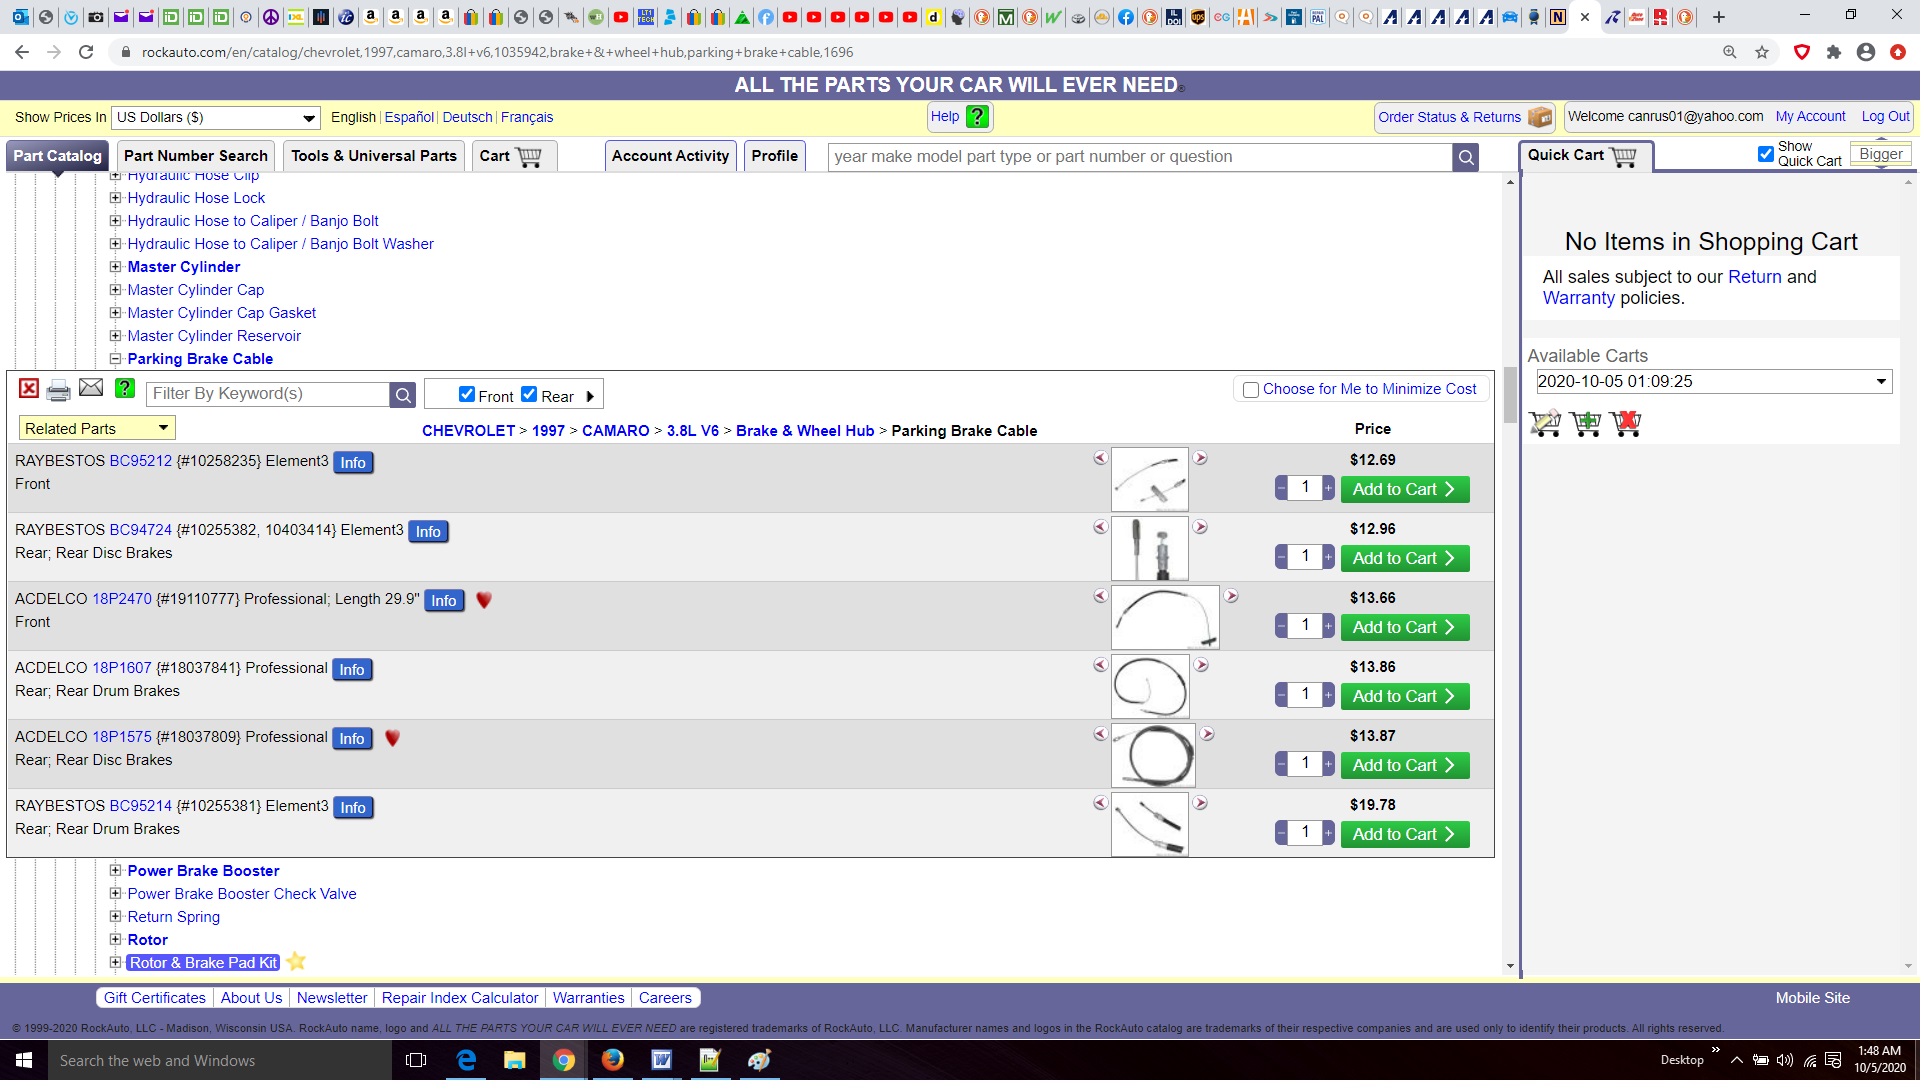Click previous image arrow for ACDELCO 18P1607

pos(1102,666)
